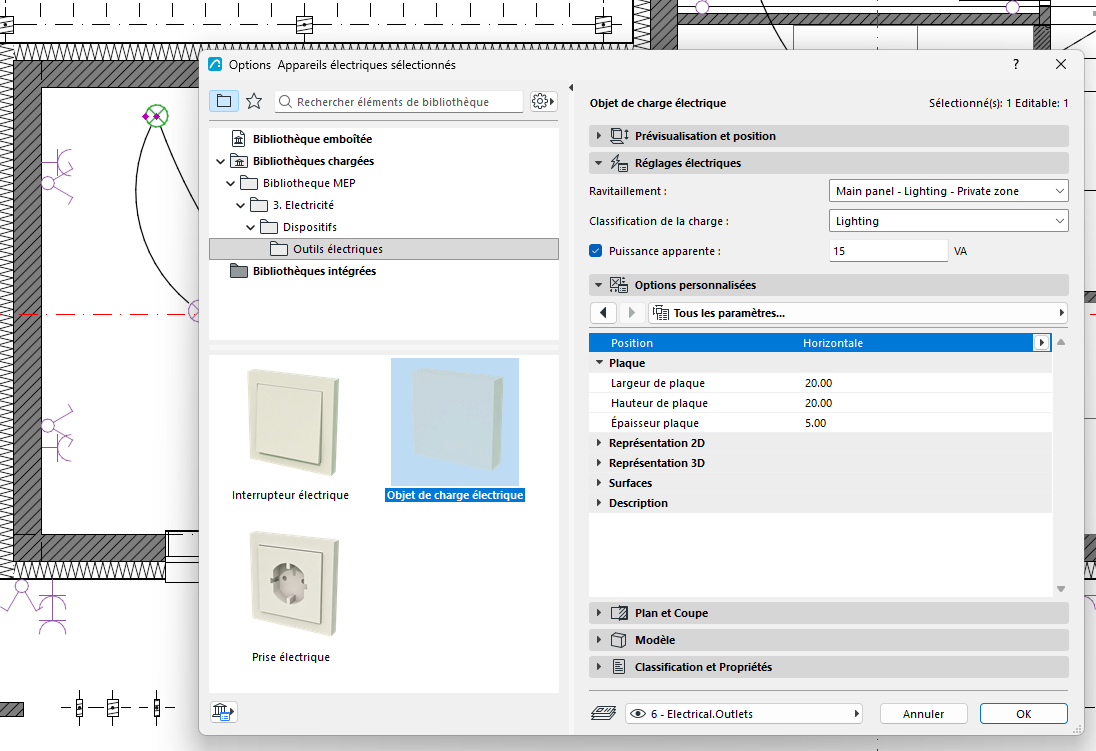Open the Position value arrow button
The height and width of the screenshot is (751, 1096).
pyautogui.click(x=1041, y=343)
